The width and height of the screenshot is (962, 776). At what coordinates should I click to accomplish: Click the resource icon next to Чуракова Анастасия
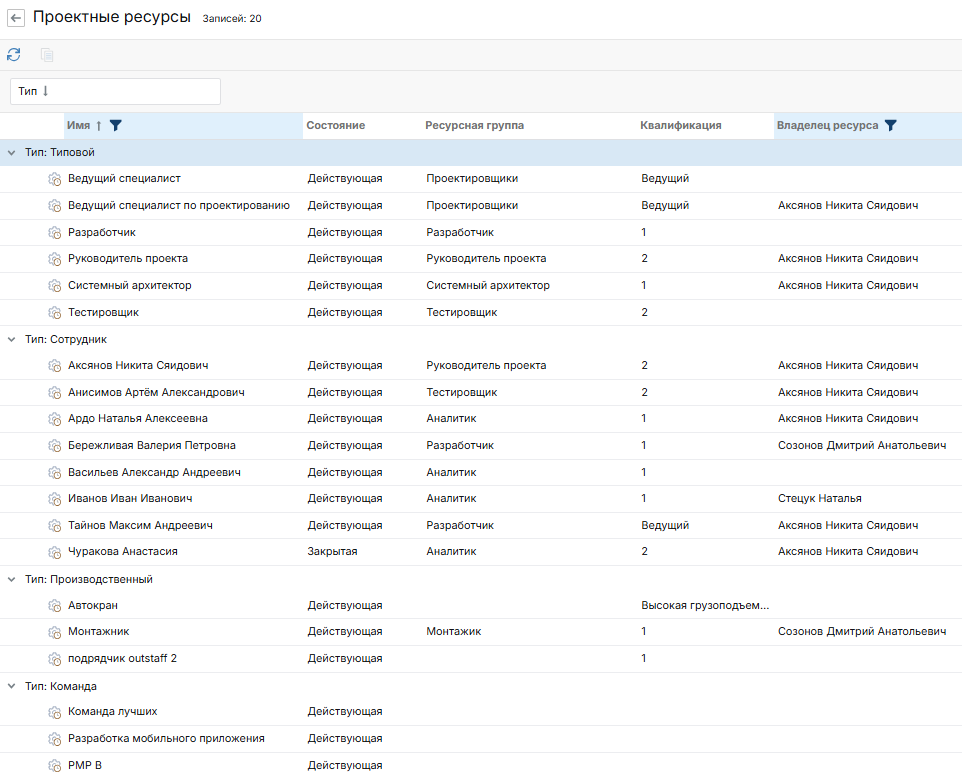pyautogui.click(x=55, y=552)
